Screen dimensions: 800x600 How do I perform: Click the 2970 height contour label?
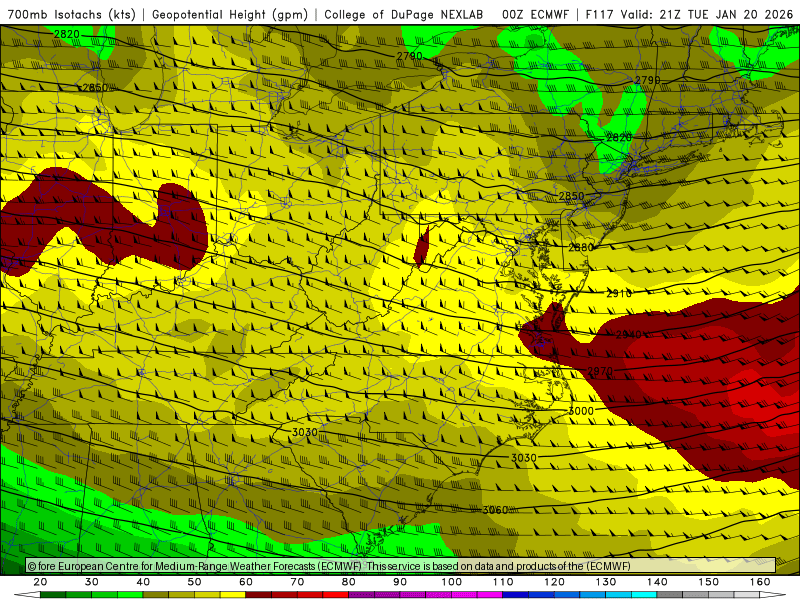pos(599,371)
